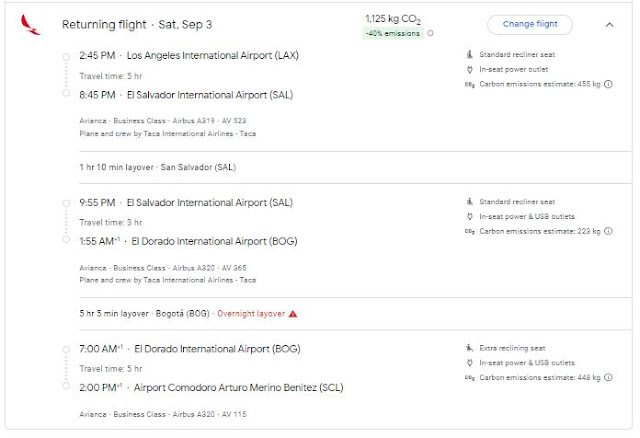Click the In-seat power outlet plug icon
This screenshot has width=640, height=438.
point(470,70)
